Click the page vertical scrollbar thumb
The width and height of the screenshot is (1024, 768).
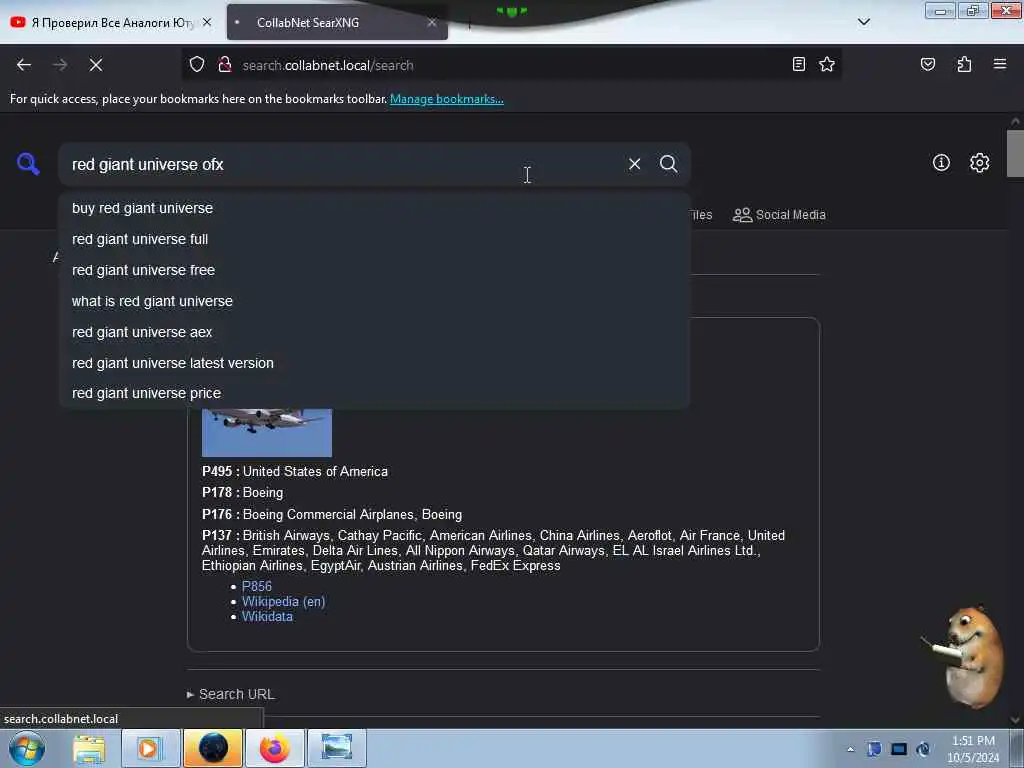pyautogui.click(x=1015, y=153)
